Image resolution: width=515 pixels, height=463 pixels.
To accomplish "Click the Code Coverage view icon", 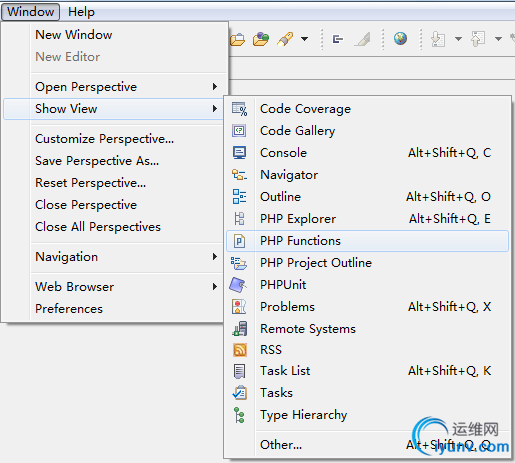I will coord(239,109).
